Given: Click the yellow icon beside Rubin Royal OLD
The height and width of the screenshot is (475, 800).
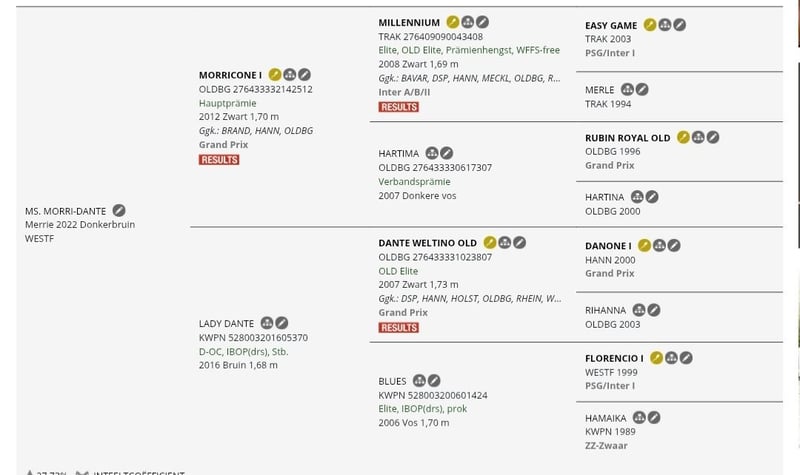Looking at the screenshot, I should (x=684, y=138).
